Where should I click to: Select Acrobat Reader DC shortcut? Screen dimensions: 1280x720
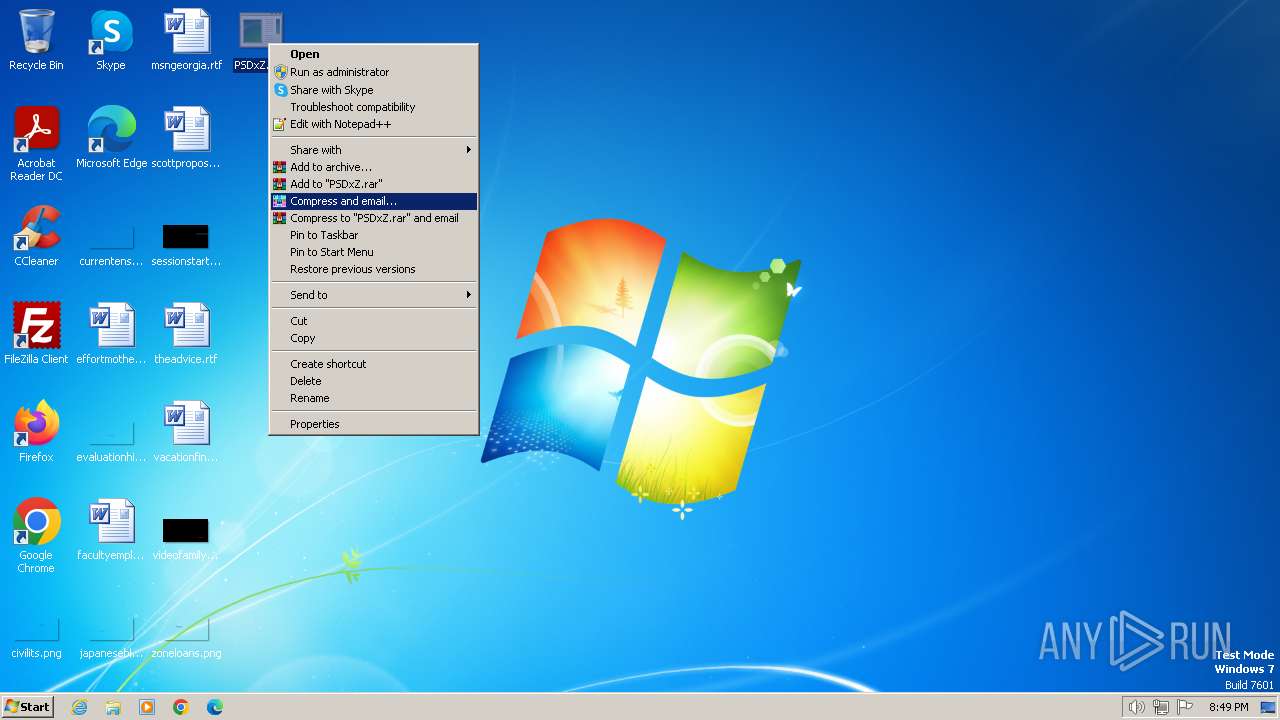point(36,144)
